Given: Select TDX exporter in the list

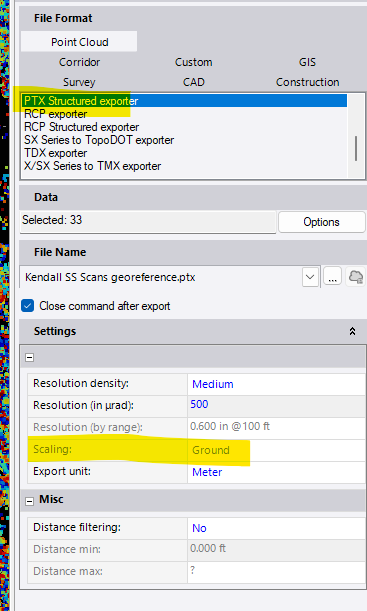Looking at the screenshot, I should click(x=184, y=153).
